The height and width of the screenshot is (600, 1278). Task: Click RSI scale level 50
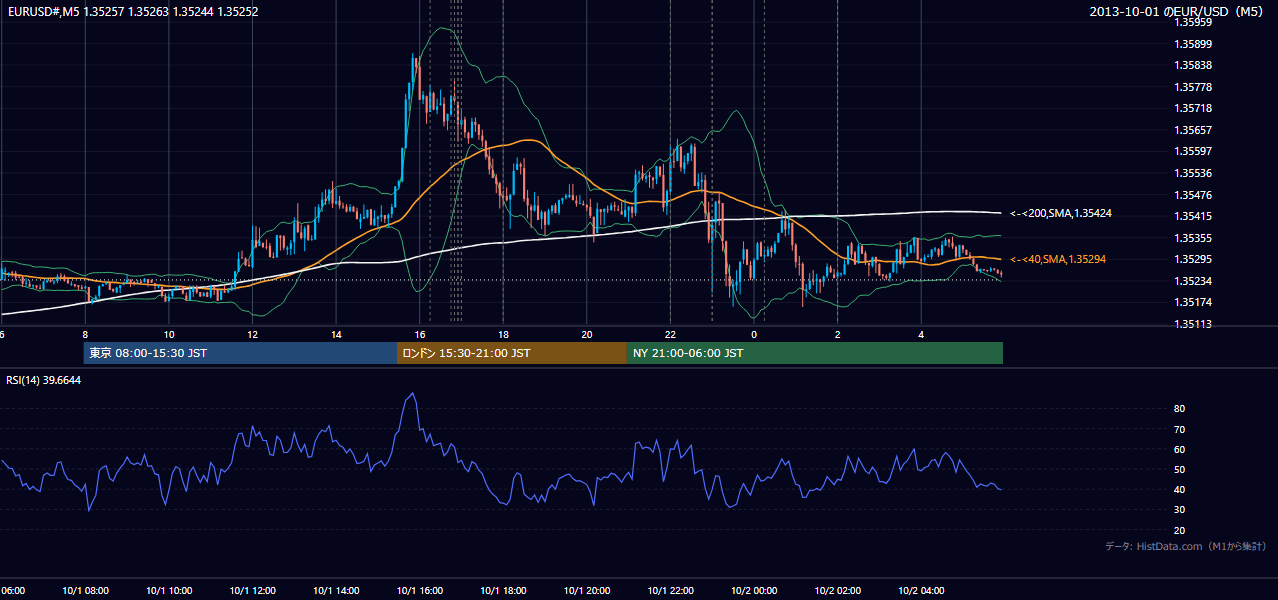coord(1180,470)
